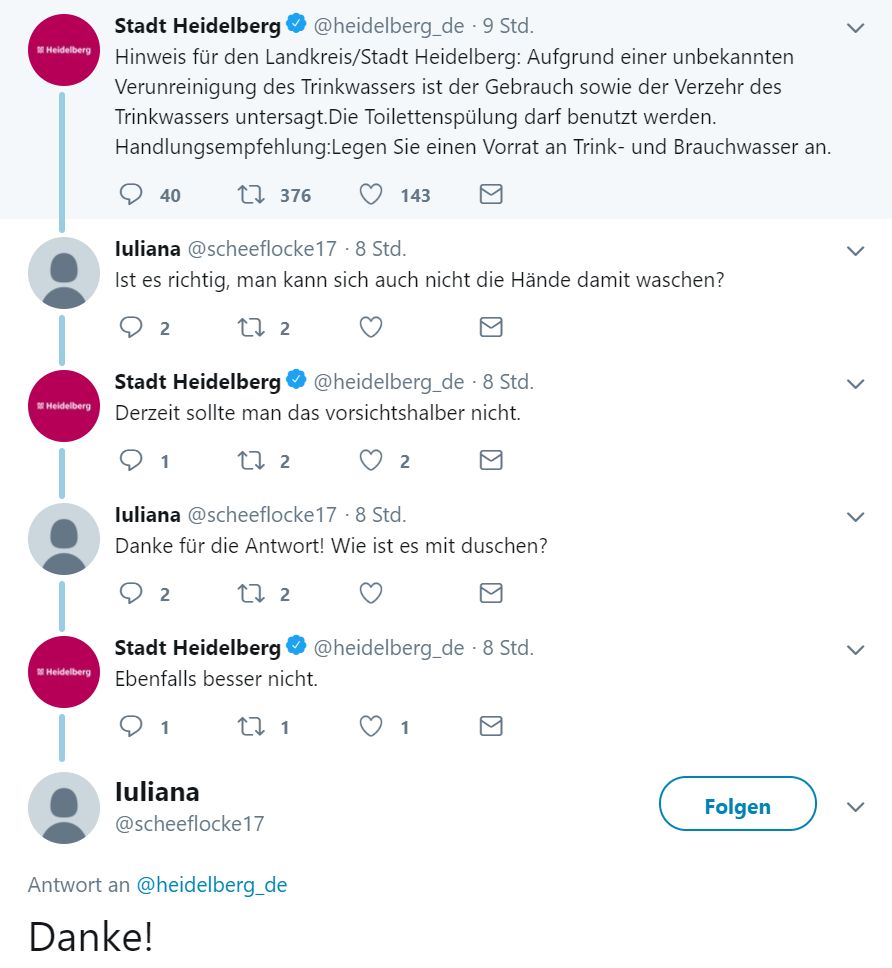Viewport: 892px width, 968px height.
Task: Like the "Derzeit sollte man das" reply
Action: click(x=371, y=460)
